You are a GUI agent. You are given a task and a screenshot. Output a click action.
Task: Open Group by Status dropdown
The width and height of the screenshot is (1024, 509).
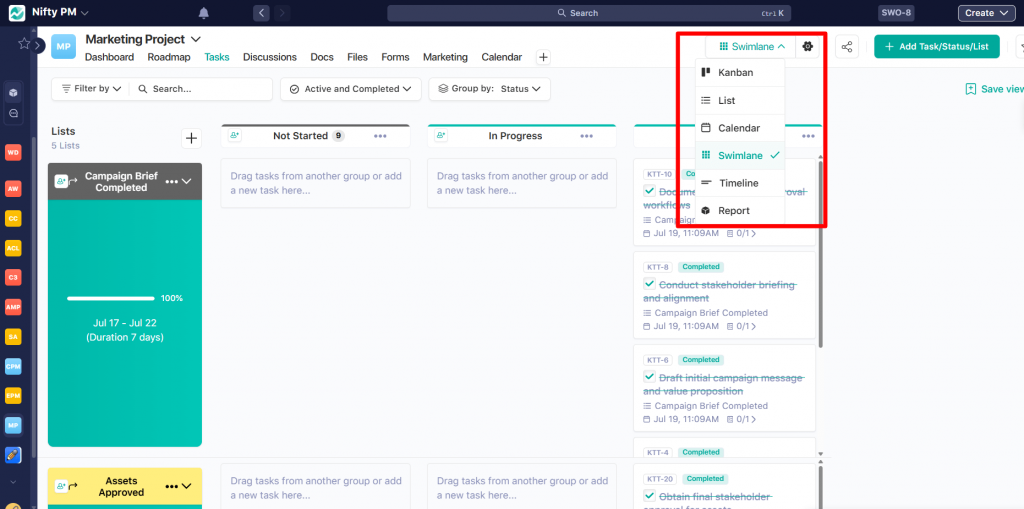489,89
